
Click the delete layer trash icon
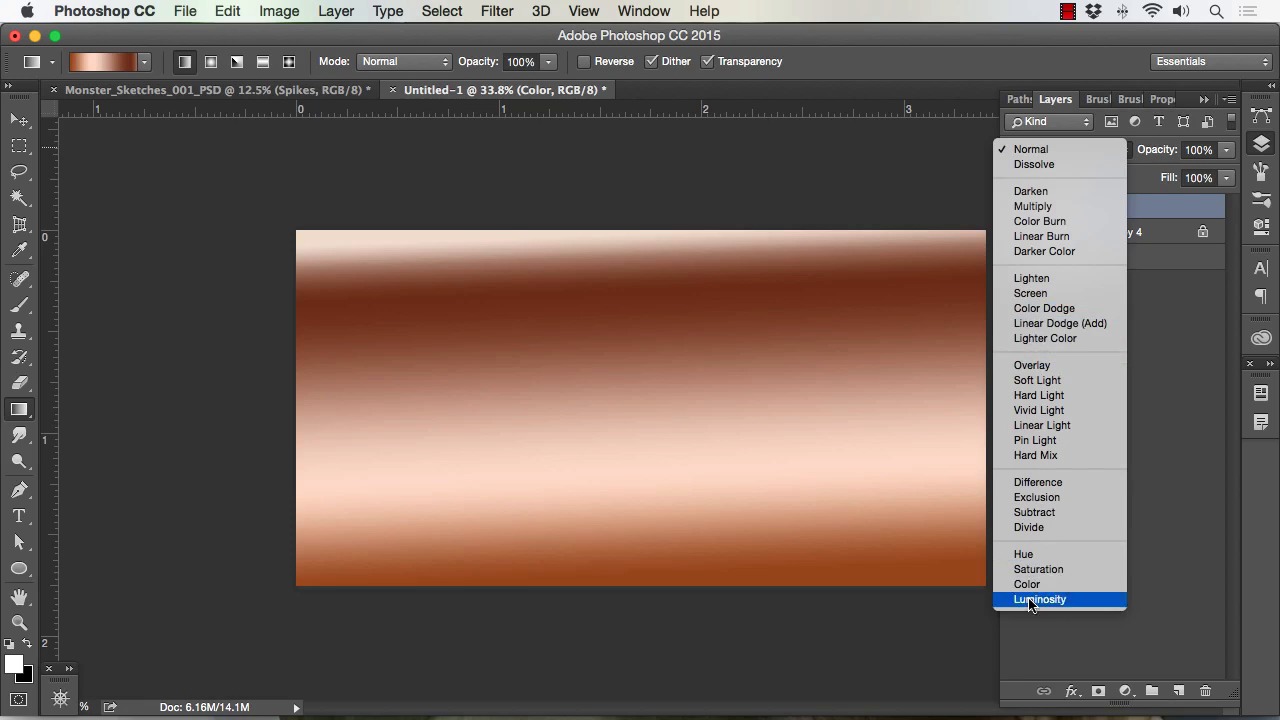pos(1205,691)
